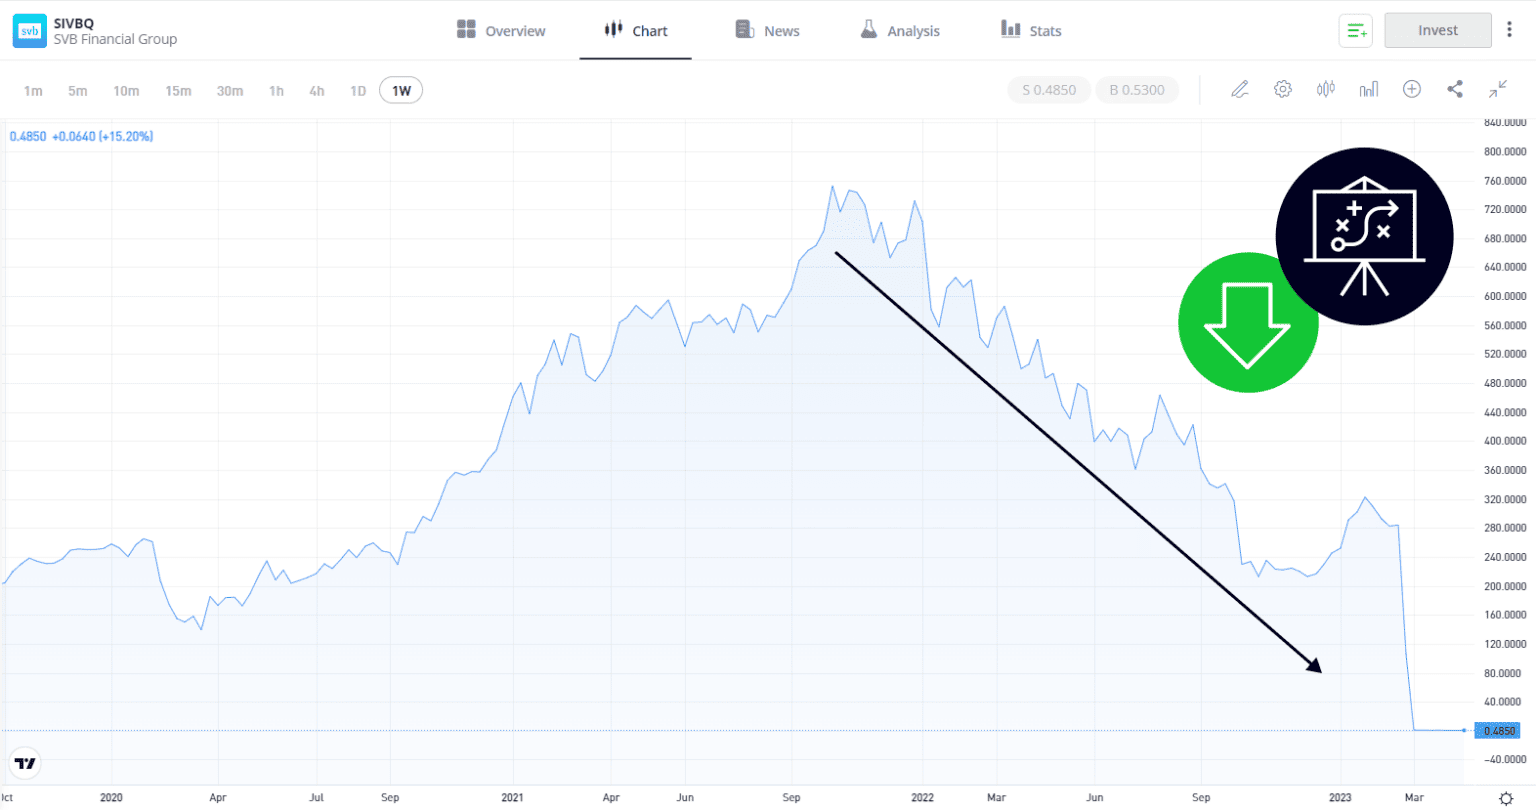Click the sell price S 0.4850

coord(1048,89)
